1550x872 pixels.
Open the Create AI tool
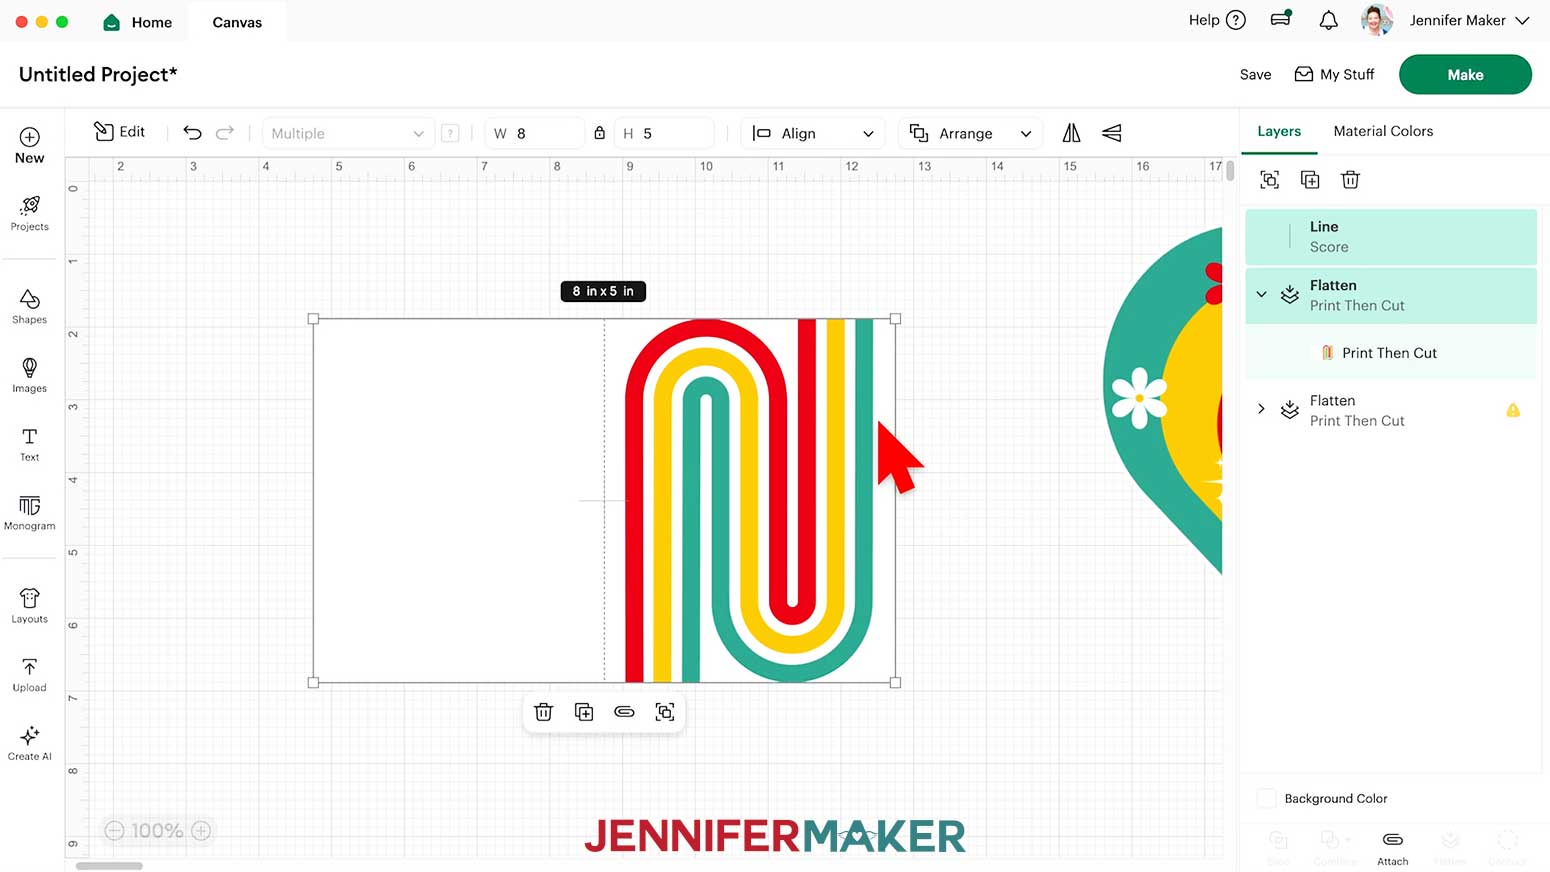tap(30, 743)
